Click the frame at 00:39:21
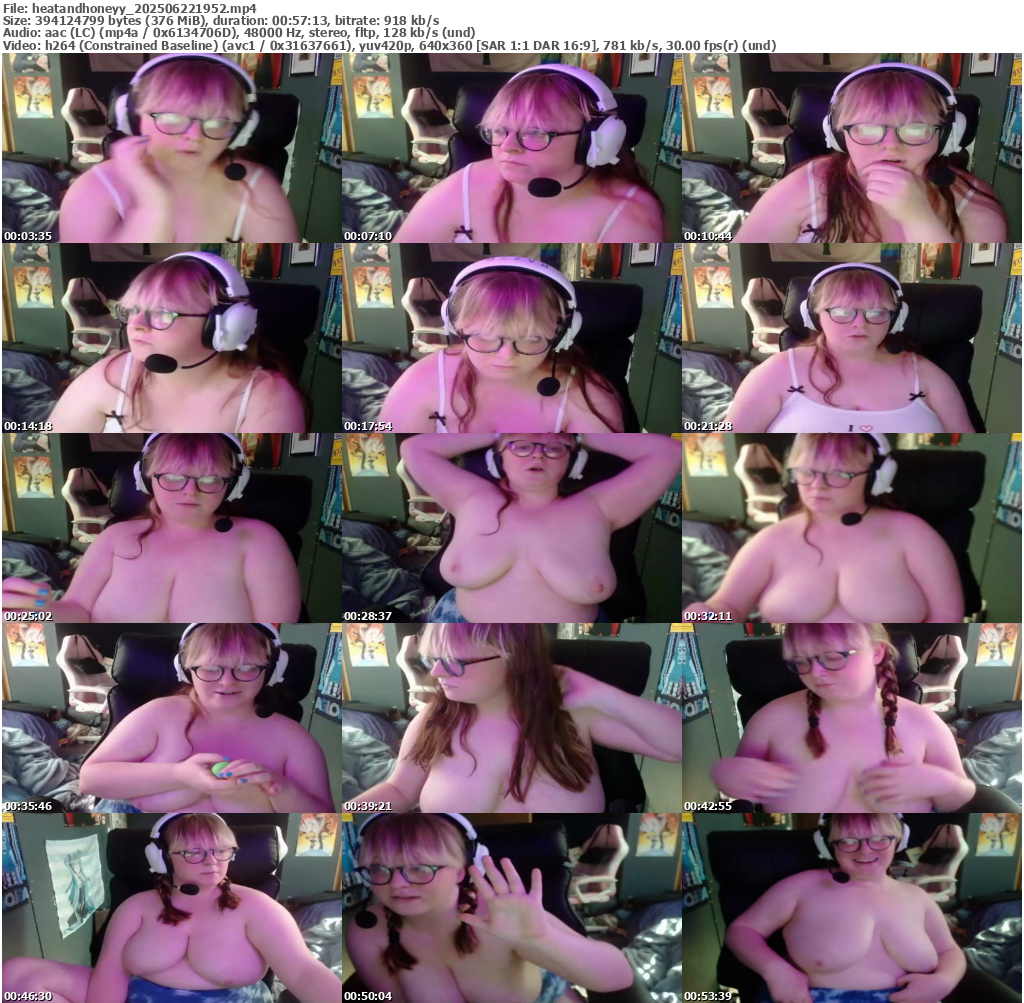Viewport: 1024px width, 1003px height. pos(511,718)
